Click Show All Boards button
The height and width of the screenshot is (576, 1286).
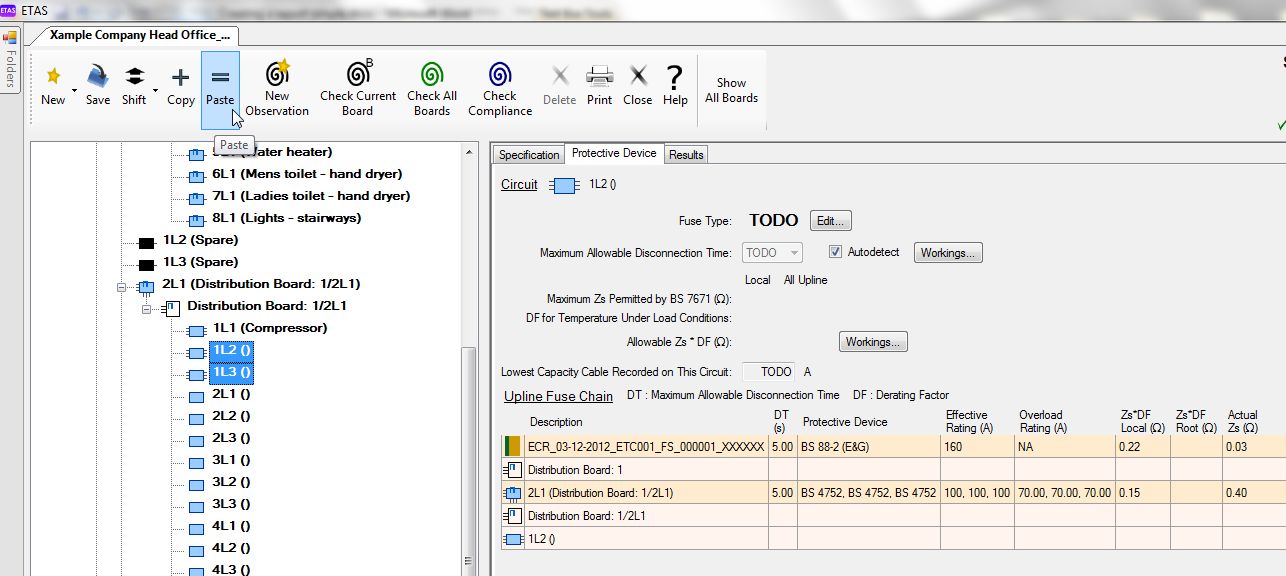click(x=732, y=90)
